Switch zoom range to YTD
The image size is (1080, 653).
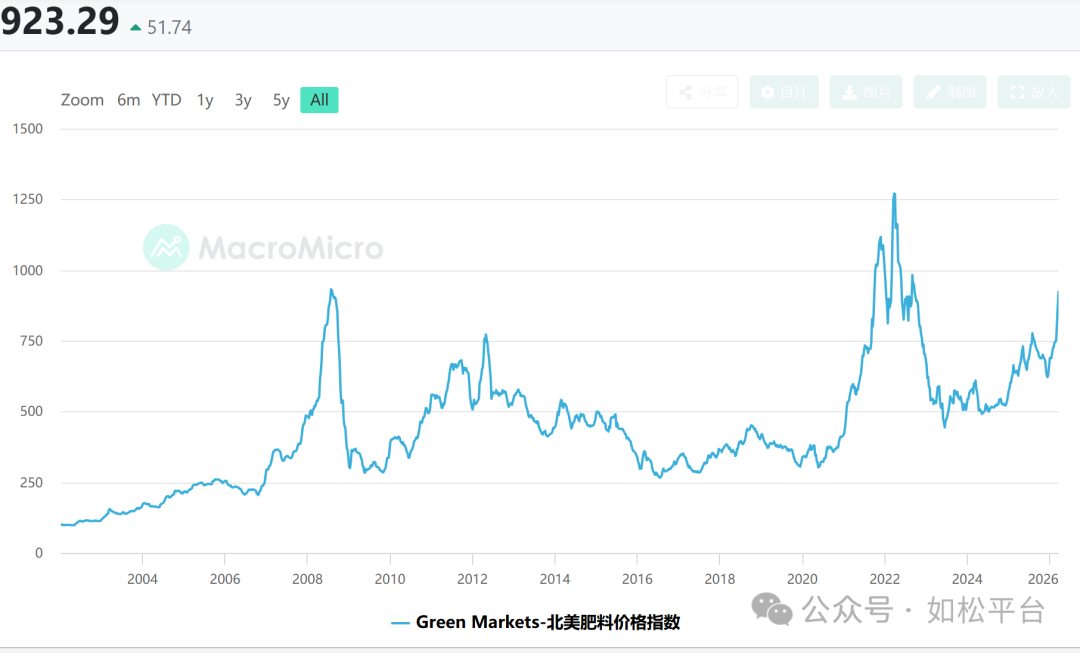(166, 100)
